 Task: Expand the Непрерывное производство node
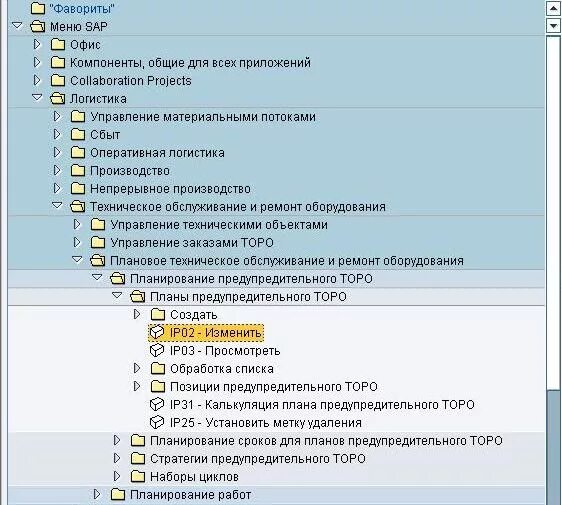tap(57, 188)
